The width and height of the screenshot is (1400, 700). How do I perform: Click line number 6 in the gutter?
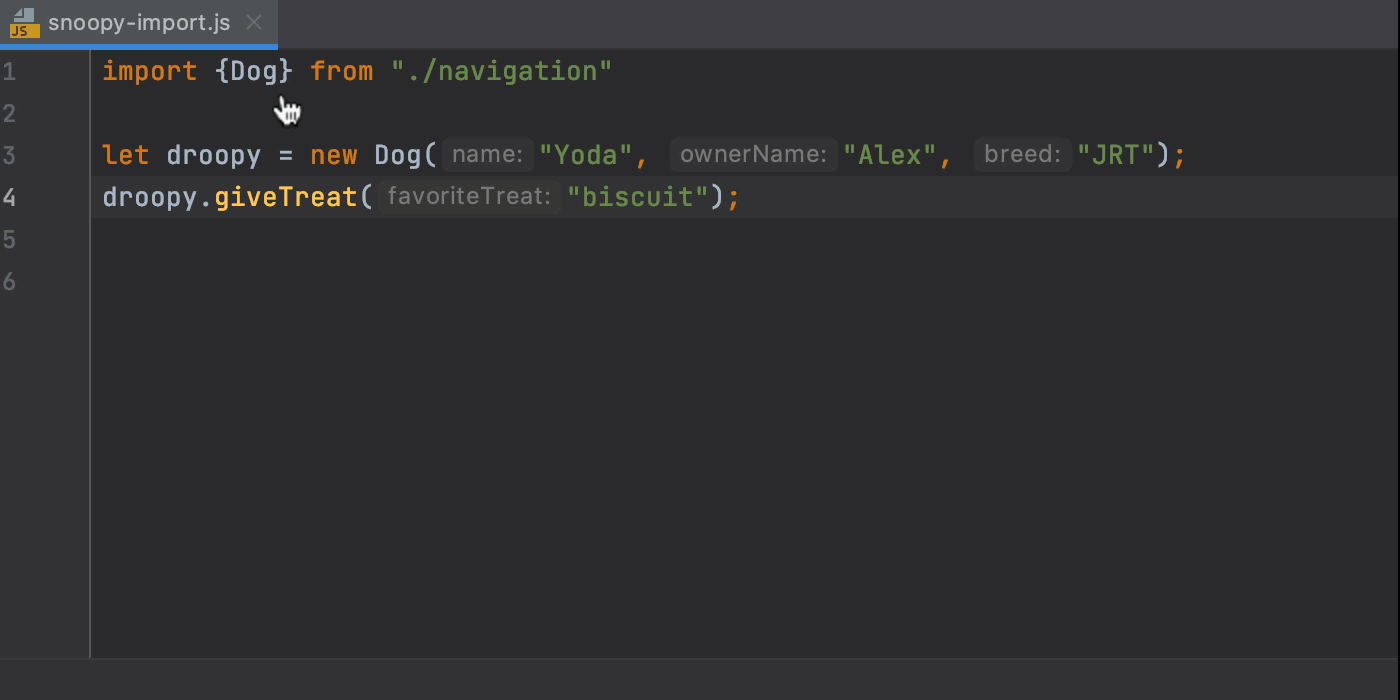pyautogui.click(x=9, y=282)
